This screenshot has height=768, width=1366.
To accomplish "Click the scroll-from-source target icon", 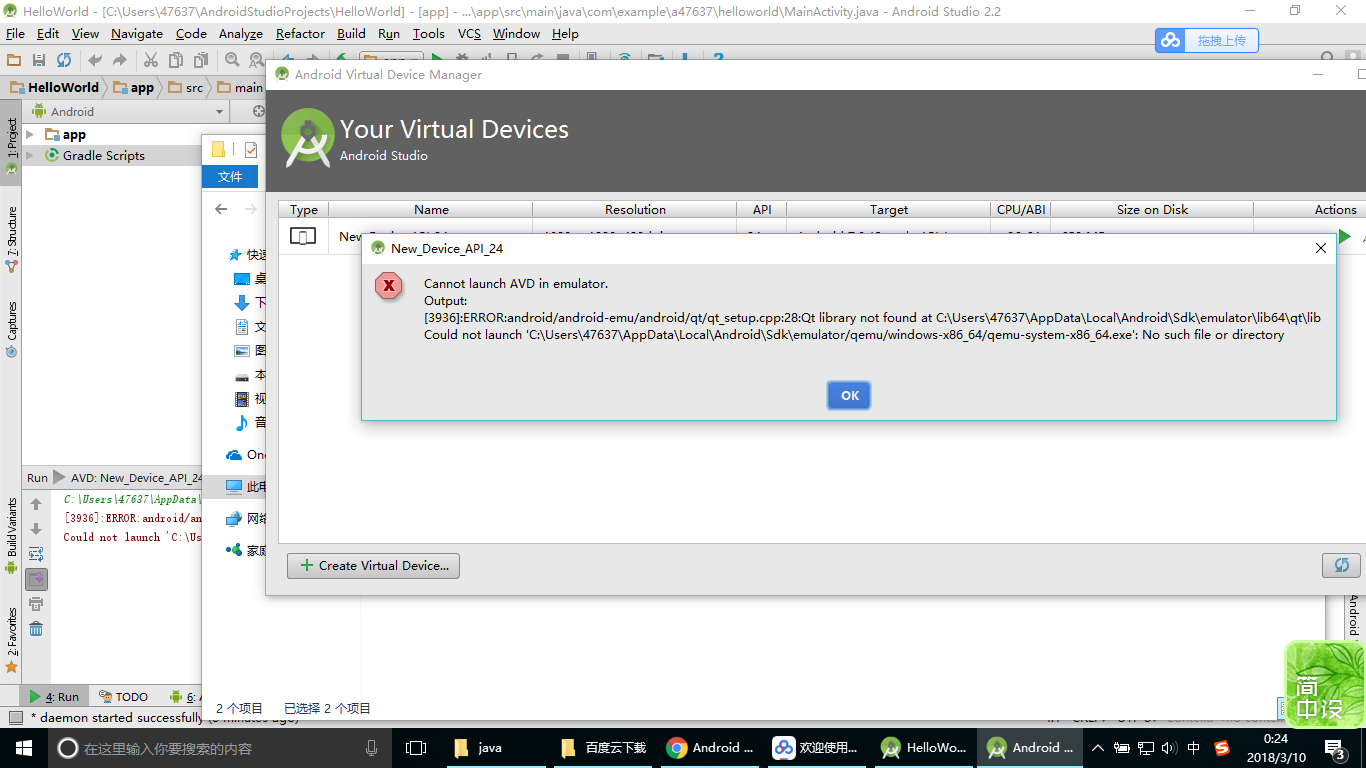I will [x=258, y=111].
